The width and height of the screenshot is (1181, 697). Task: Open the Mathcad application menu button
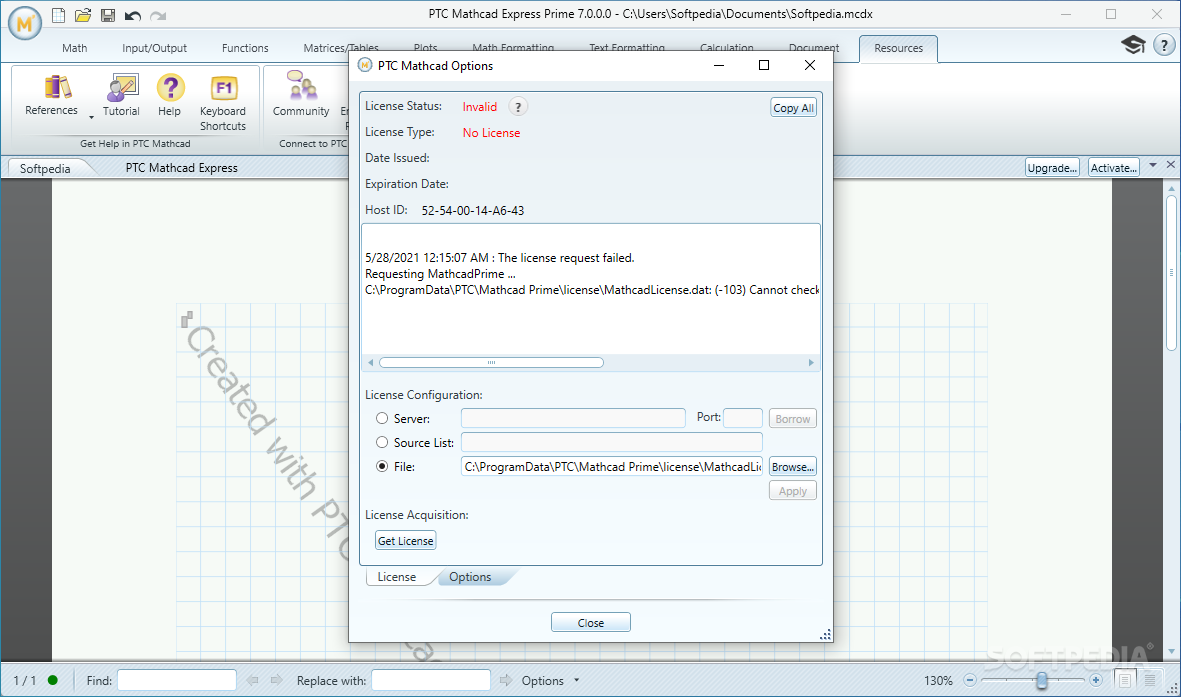(x=25, y=23)
